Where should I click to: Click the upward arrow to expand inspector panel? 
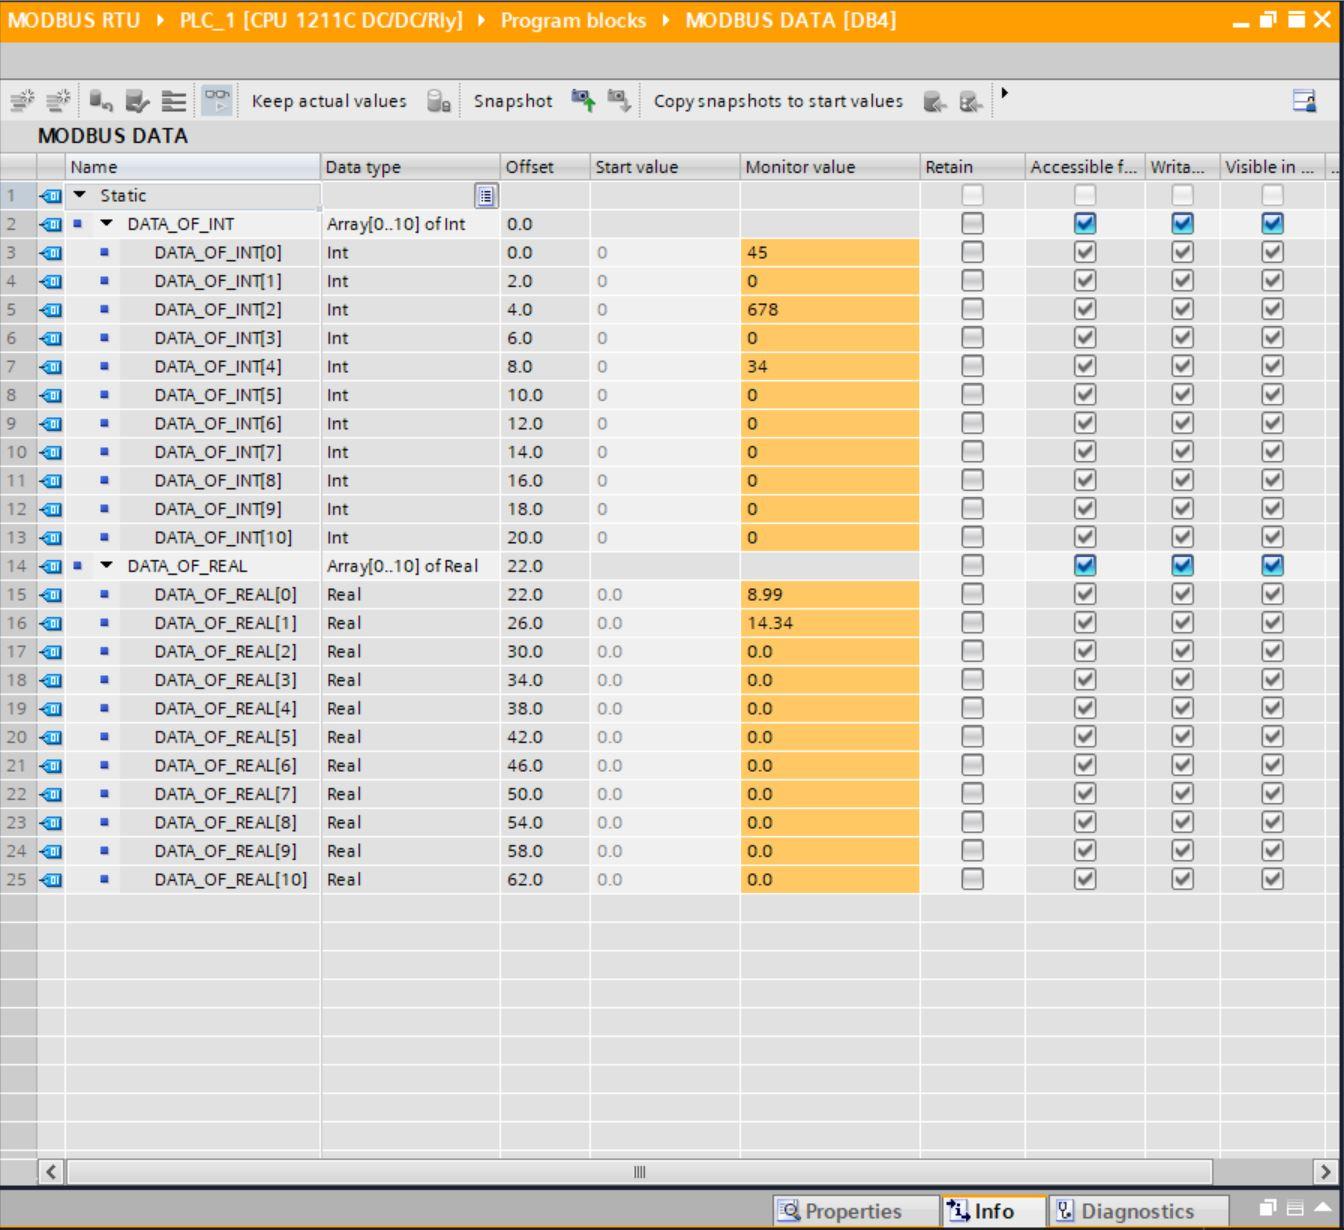tap(1323, 1208)
